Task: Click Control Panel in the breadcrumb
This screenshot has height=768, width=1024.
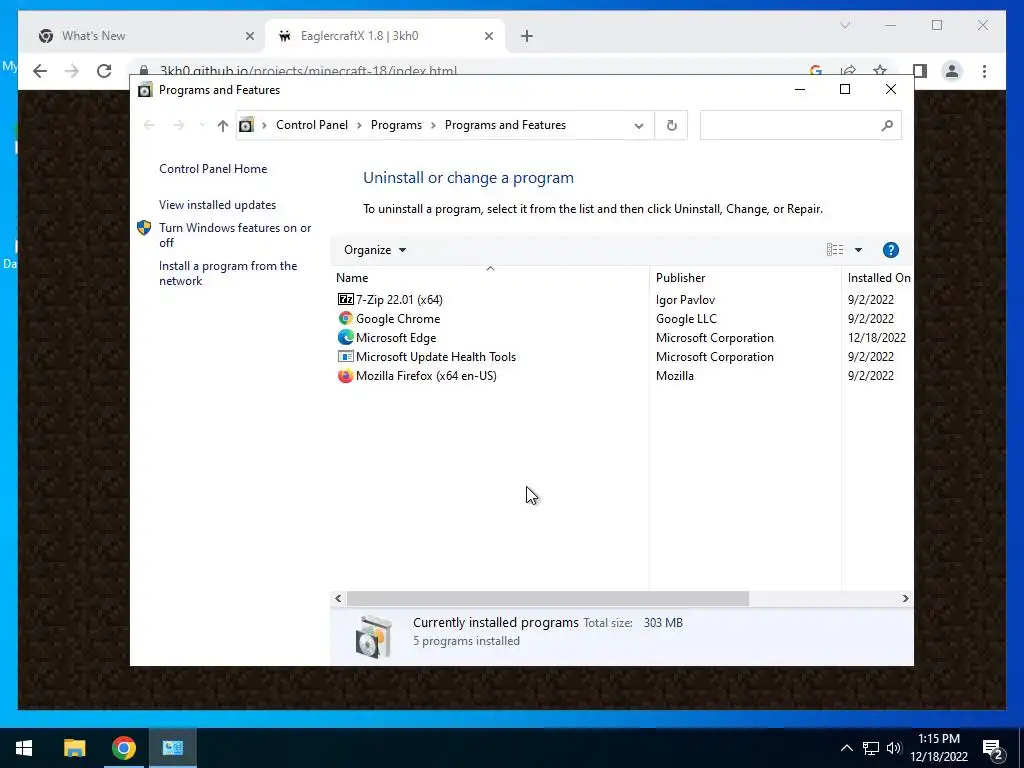Action: (x=312, y=125)
